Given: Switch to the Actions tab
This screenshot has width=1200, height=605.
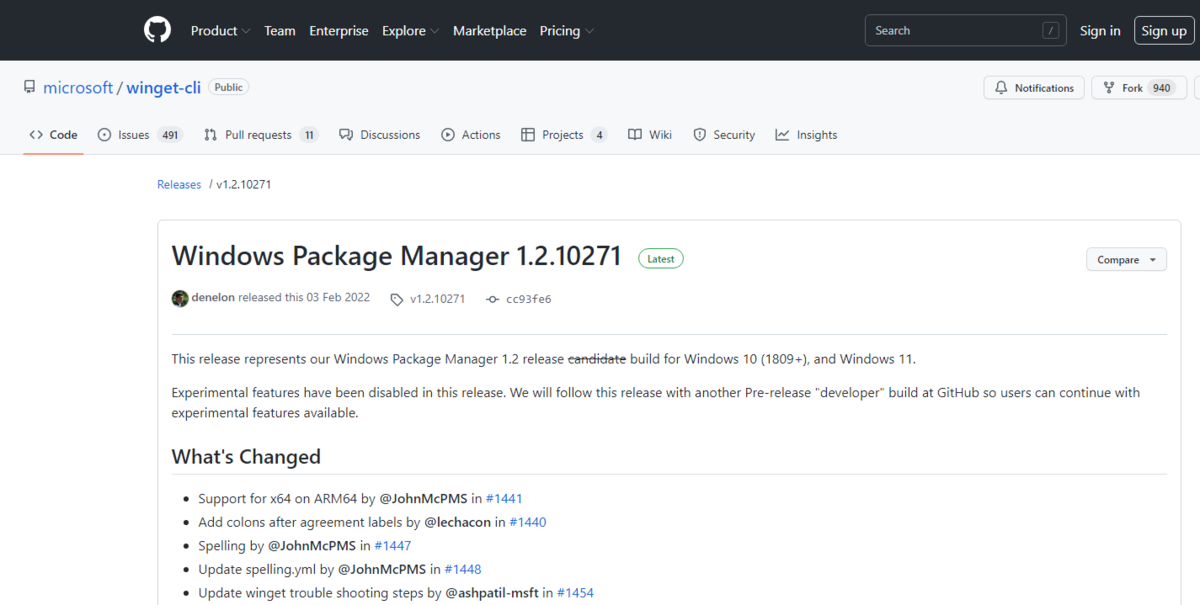Looking at the screenshot, I should 471,135.
